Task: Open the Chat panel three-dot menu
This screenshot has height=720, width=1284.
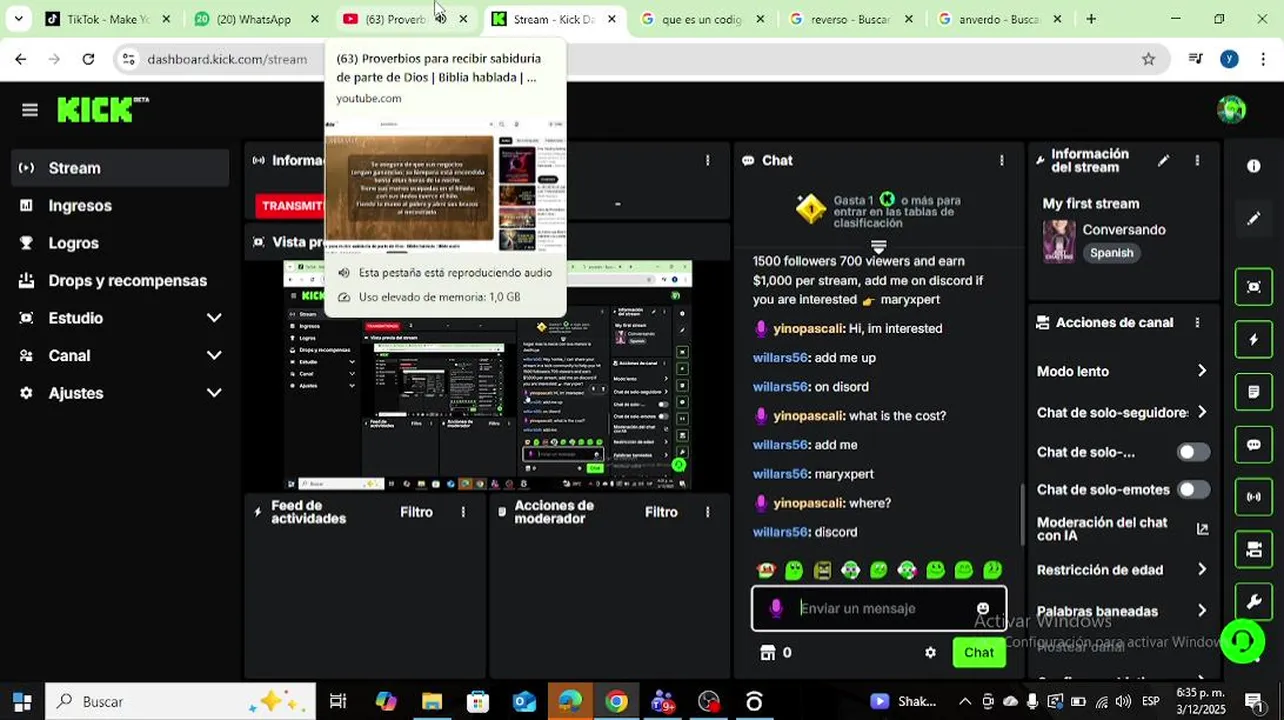Action: click(1001, 160)
